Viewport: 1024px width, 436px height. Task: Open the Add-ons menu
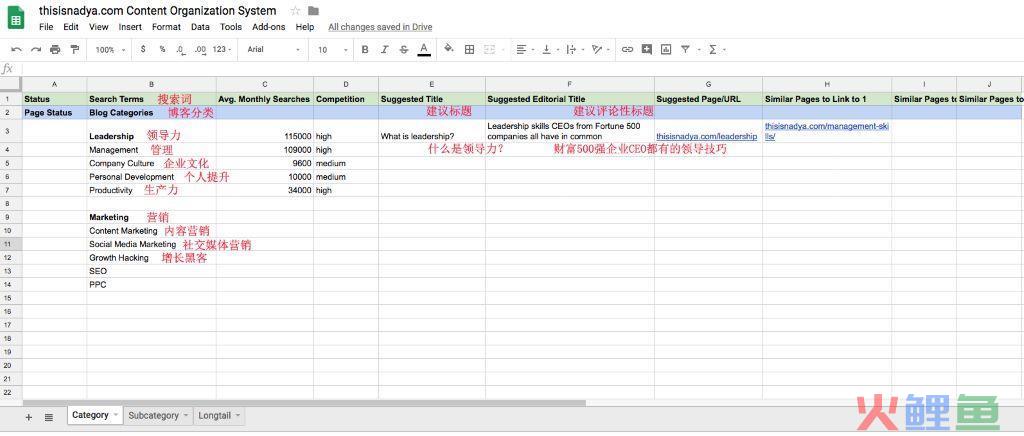269,27
